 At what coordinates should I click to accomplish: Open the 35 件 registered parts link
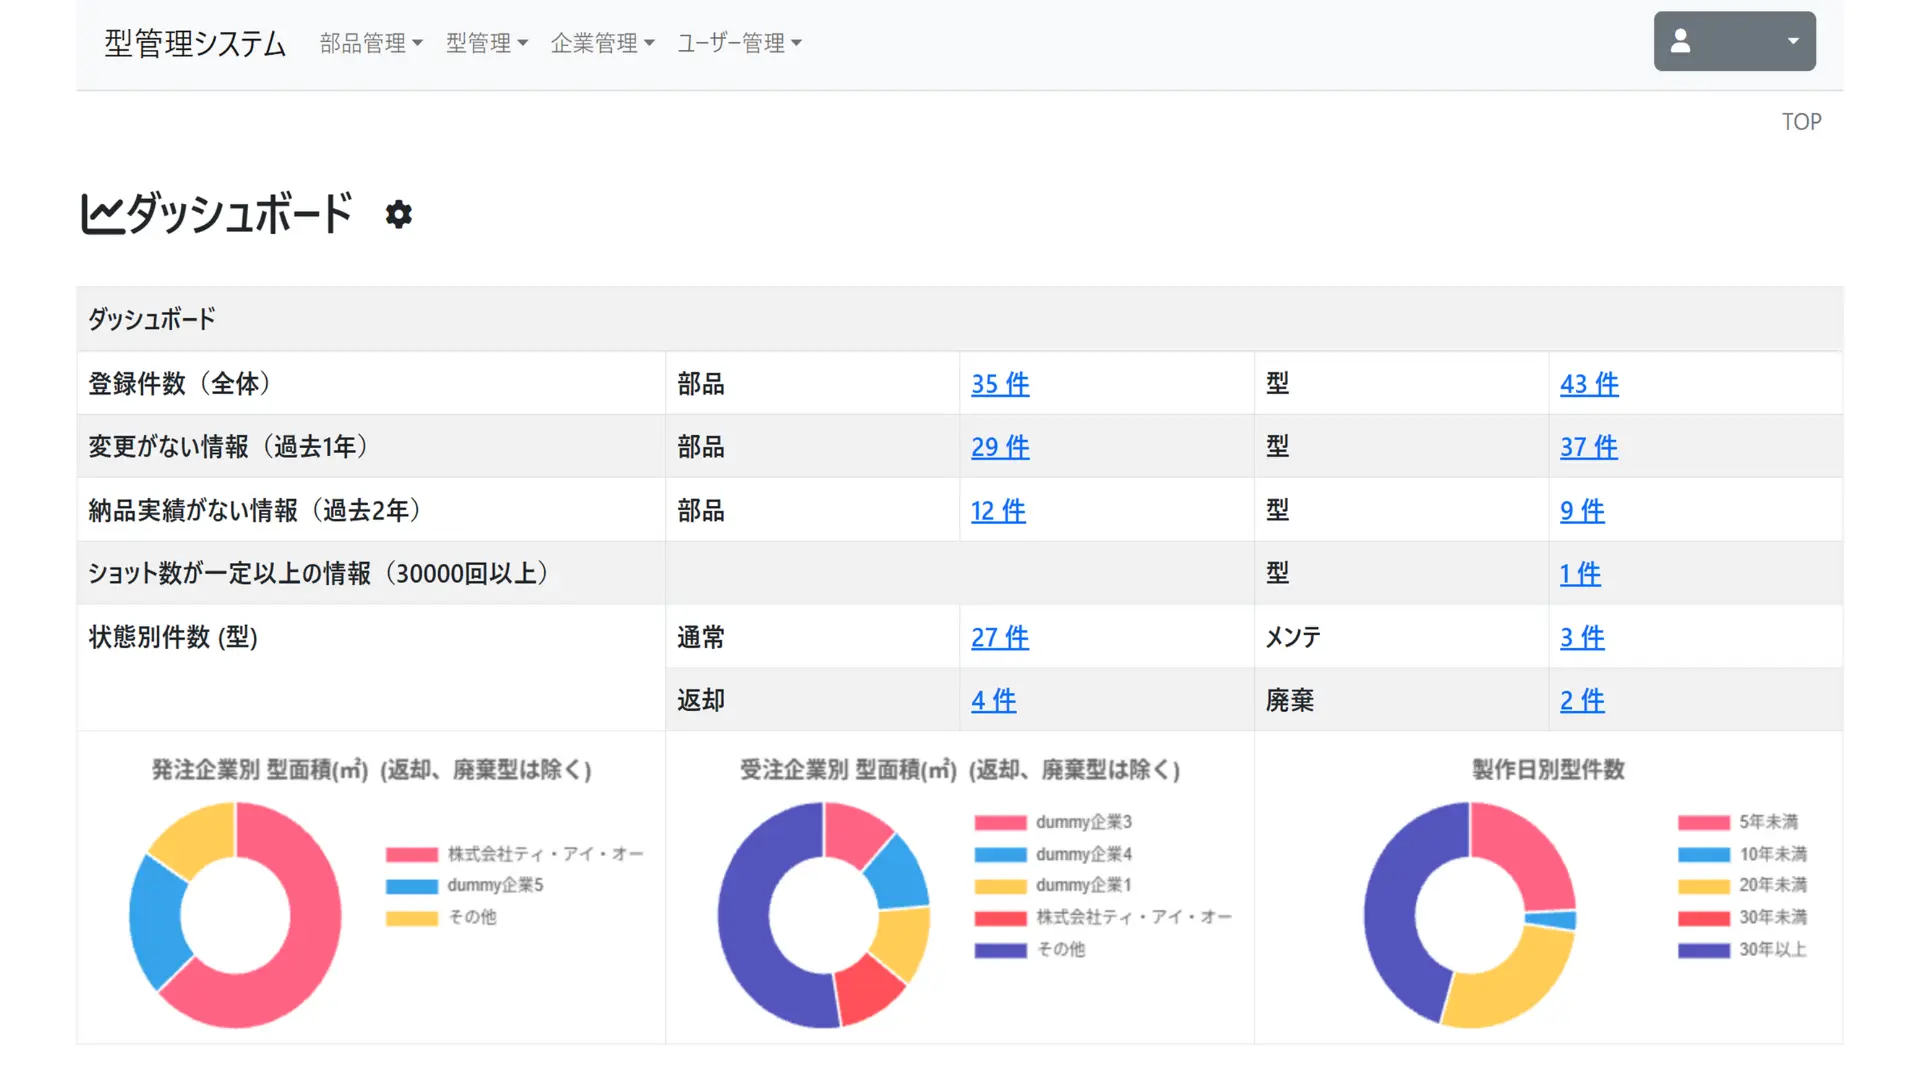click(999, 384)
